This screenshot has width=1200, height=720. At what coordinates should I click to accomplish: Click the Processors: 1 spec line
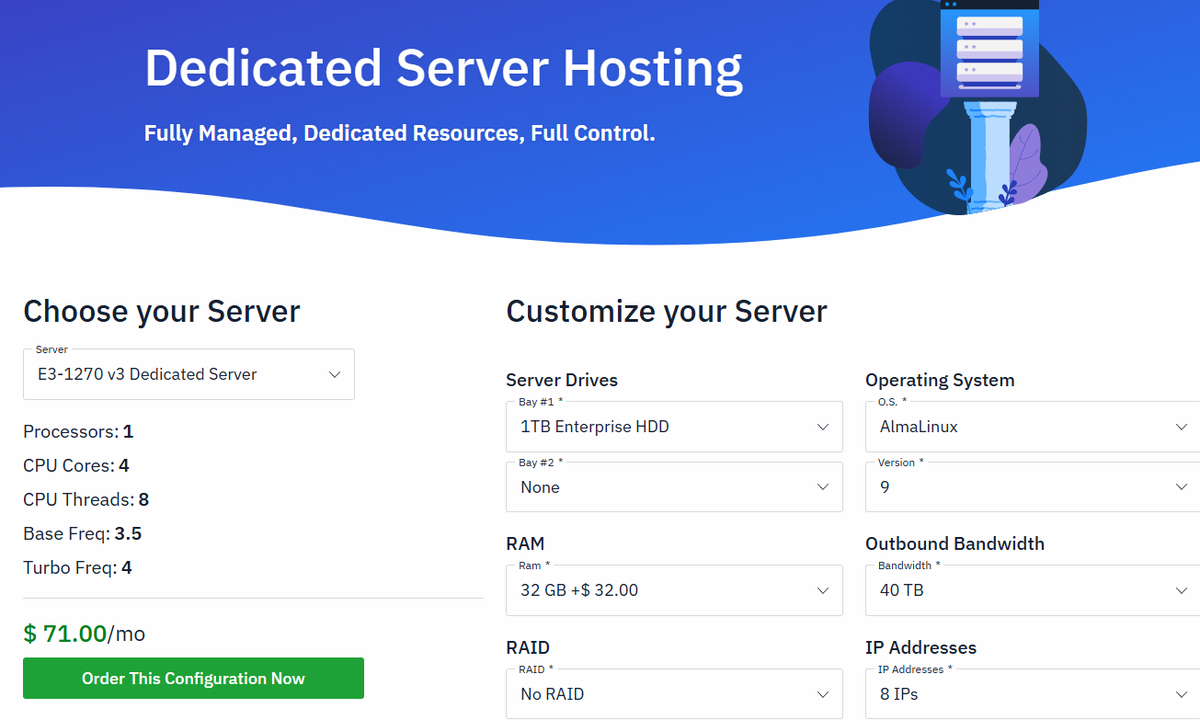78,432
